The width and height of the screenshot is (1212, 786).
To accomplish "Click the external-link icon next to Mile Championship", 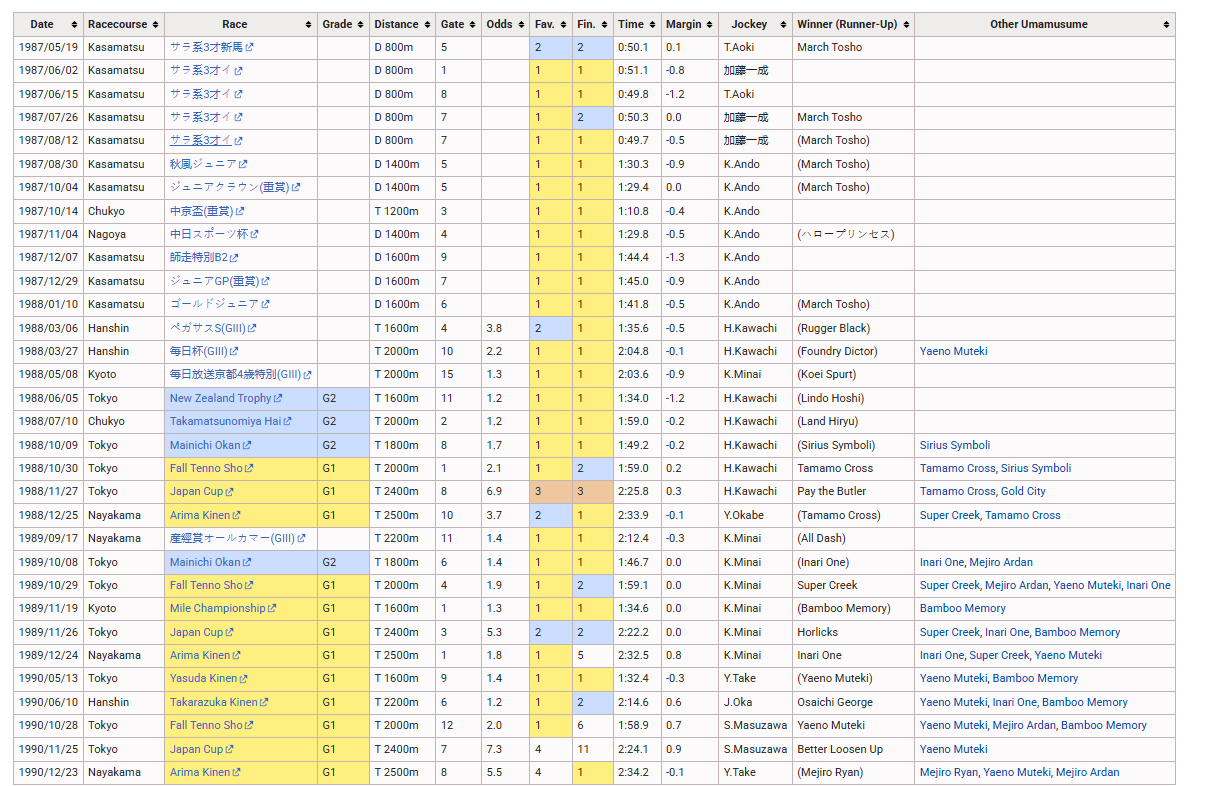I will click(x=273, y=609).
